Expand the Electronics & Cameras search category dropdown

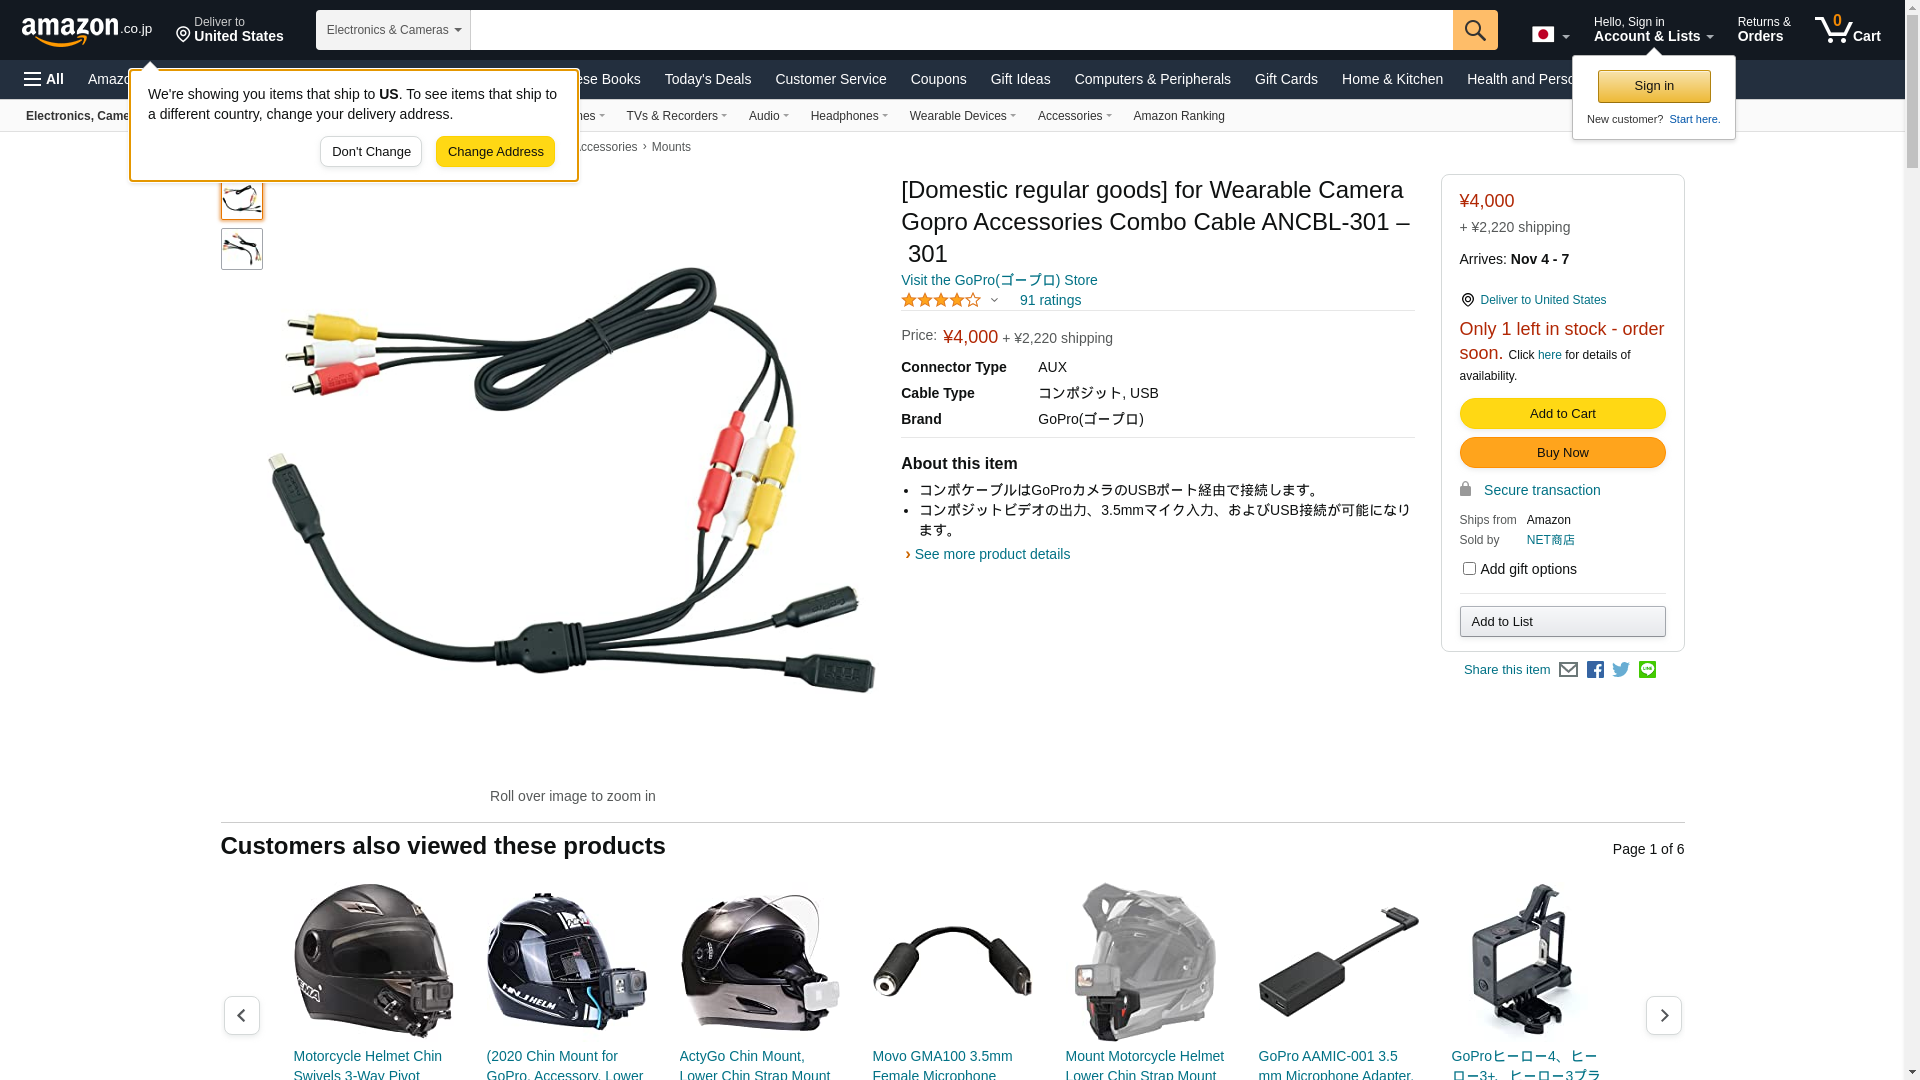(393, 30)
